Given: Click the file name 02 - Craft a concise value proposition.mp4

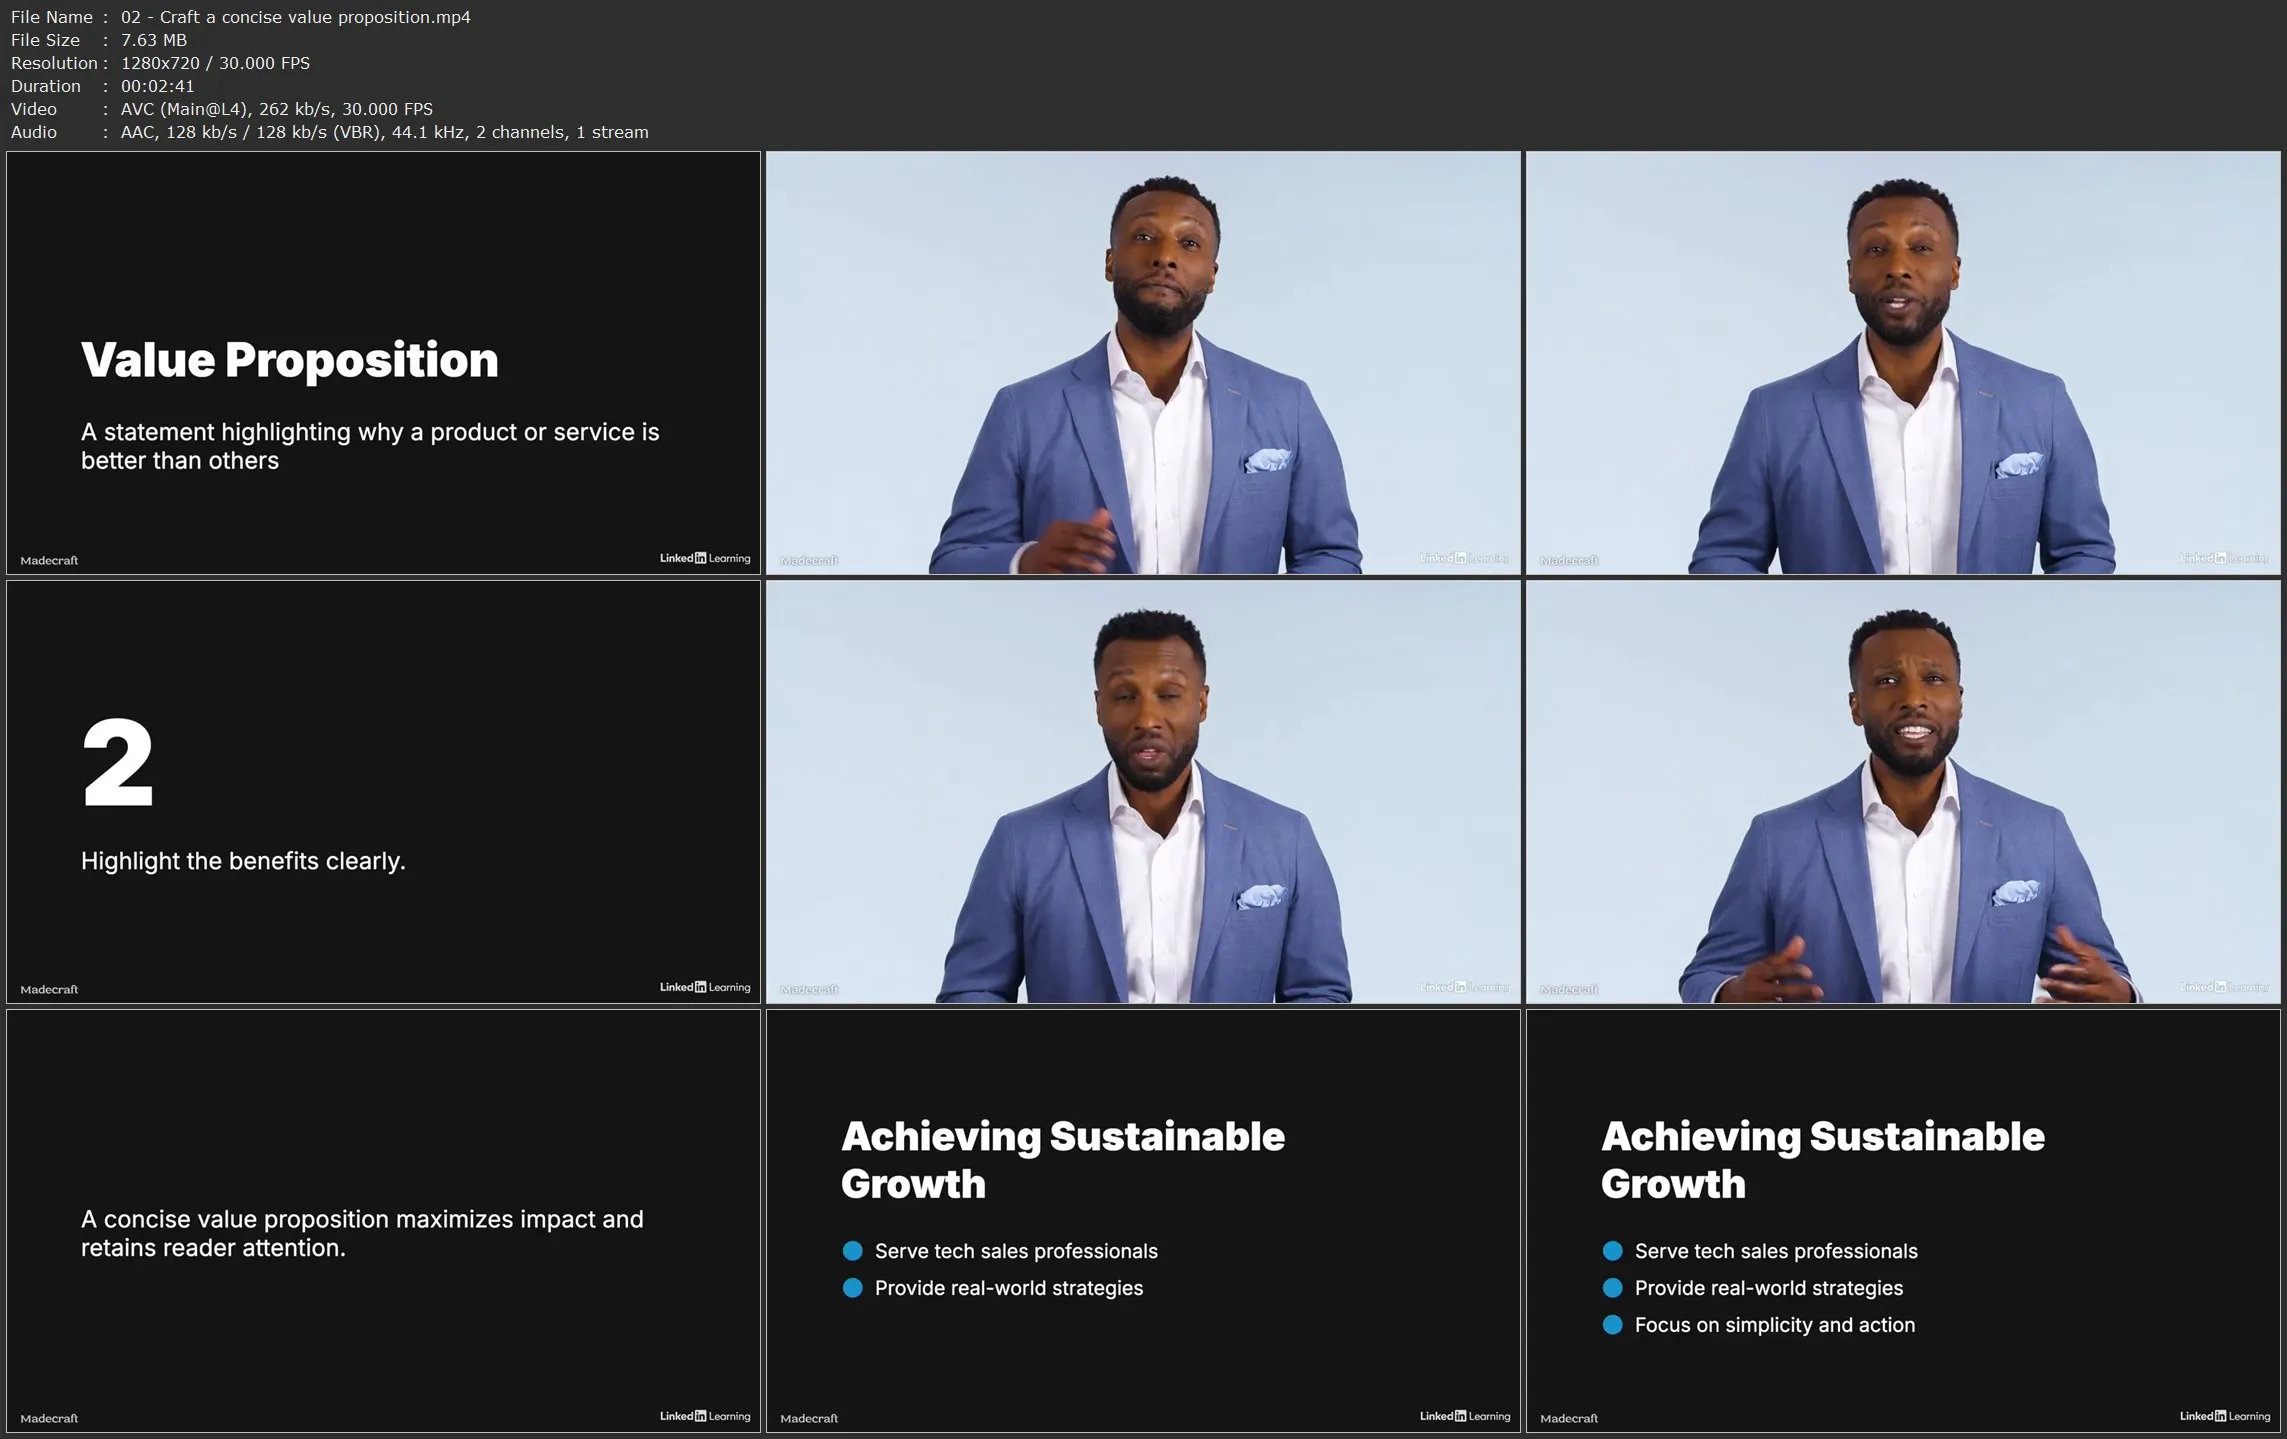Looking at the screenshot, I should 295,17.
